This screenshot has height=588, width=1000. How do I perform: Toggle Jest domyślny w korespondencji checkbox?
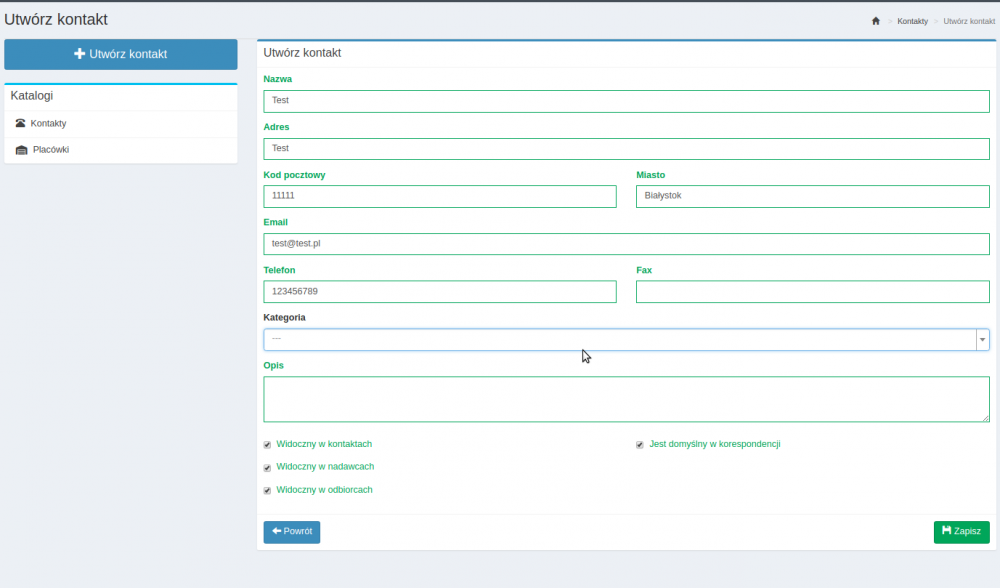point(640,444)
